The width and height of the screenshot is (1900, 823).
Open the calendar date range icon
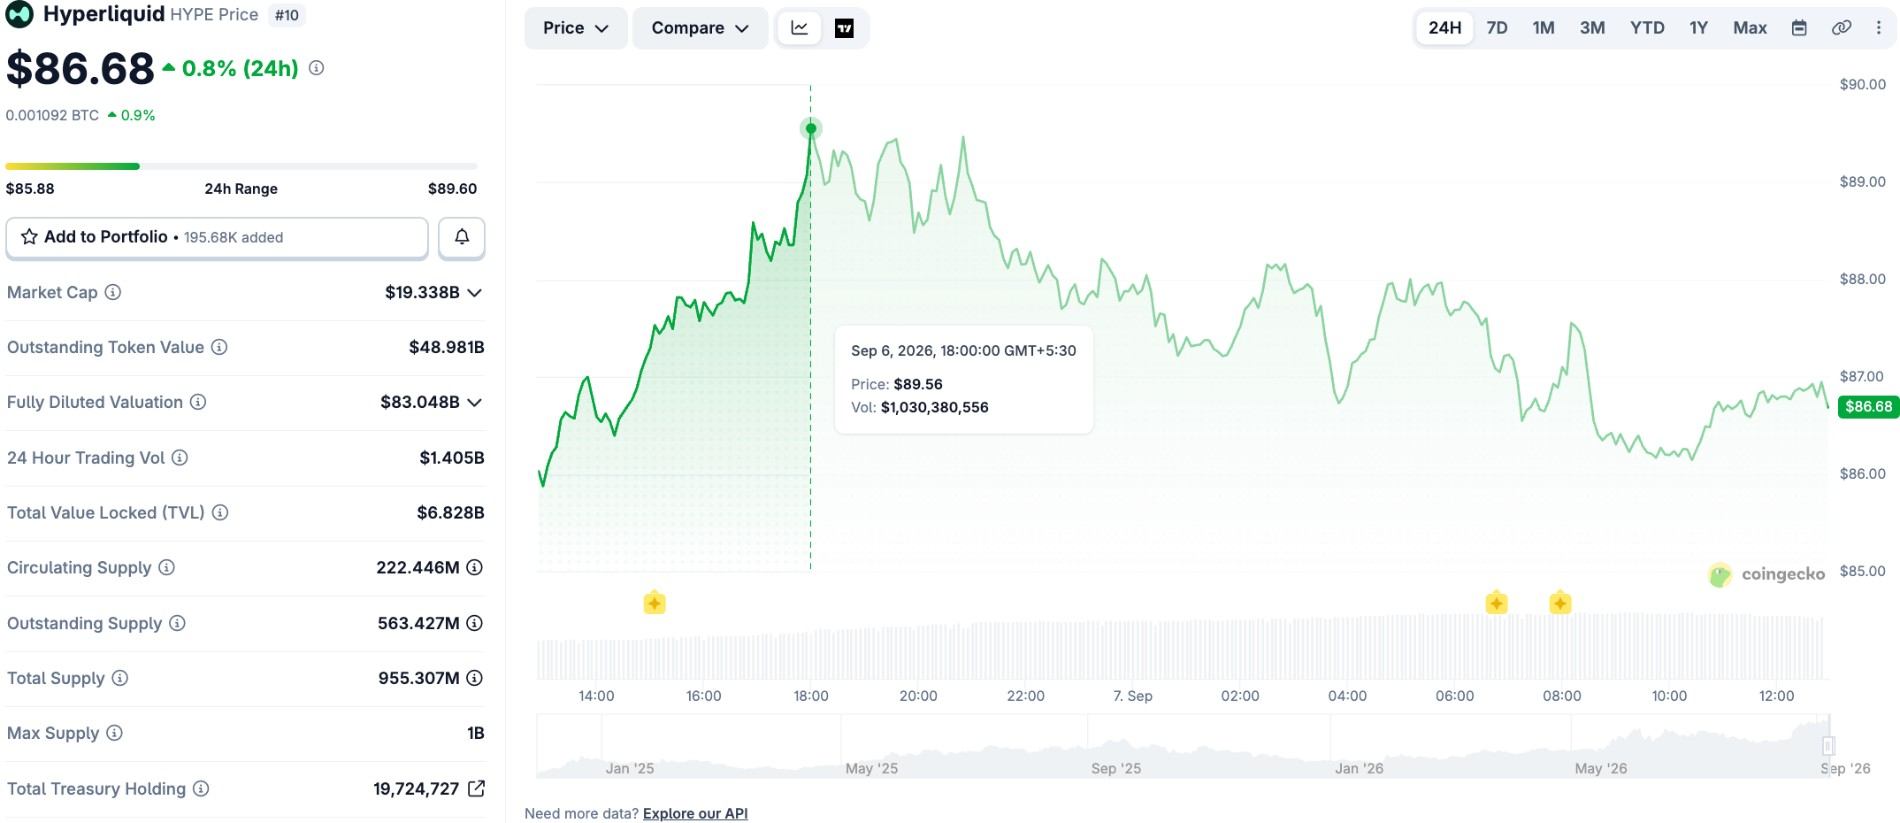[1799, 28]
